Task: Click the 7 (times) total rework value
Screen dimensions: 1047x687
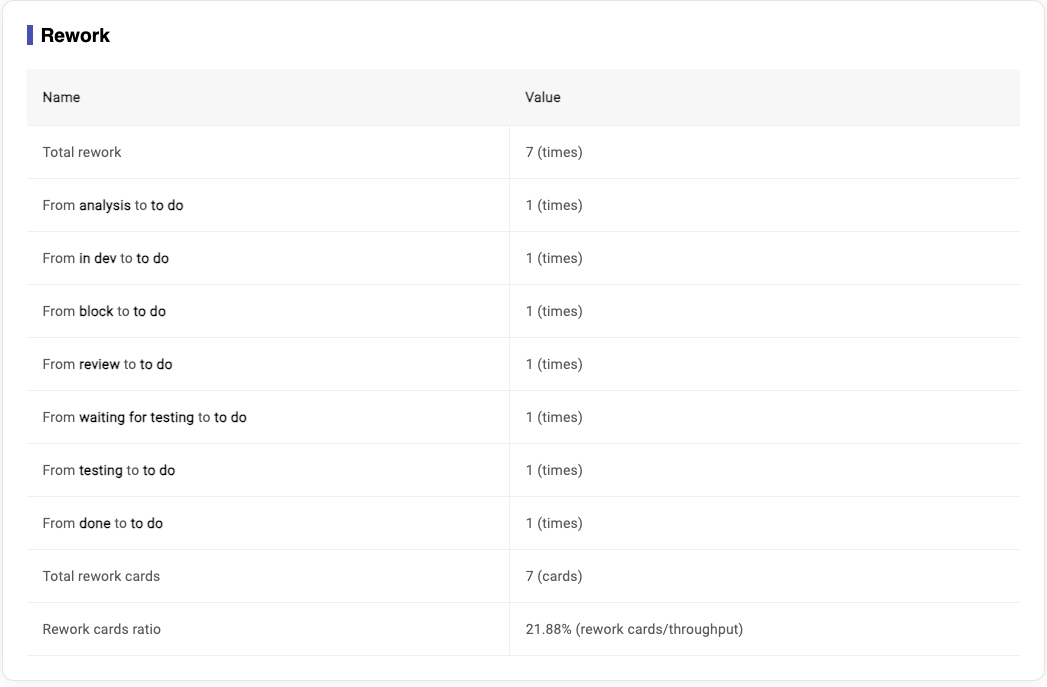Action: (x=554, y=152)
